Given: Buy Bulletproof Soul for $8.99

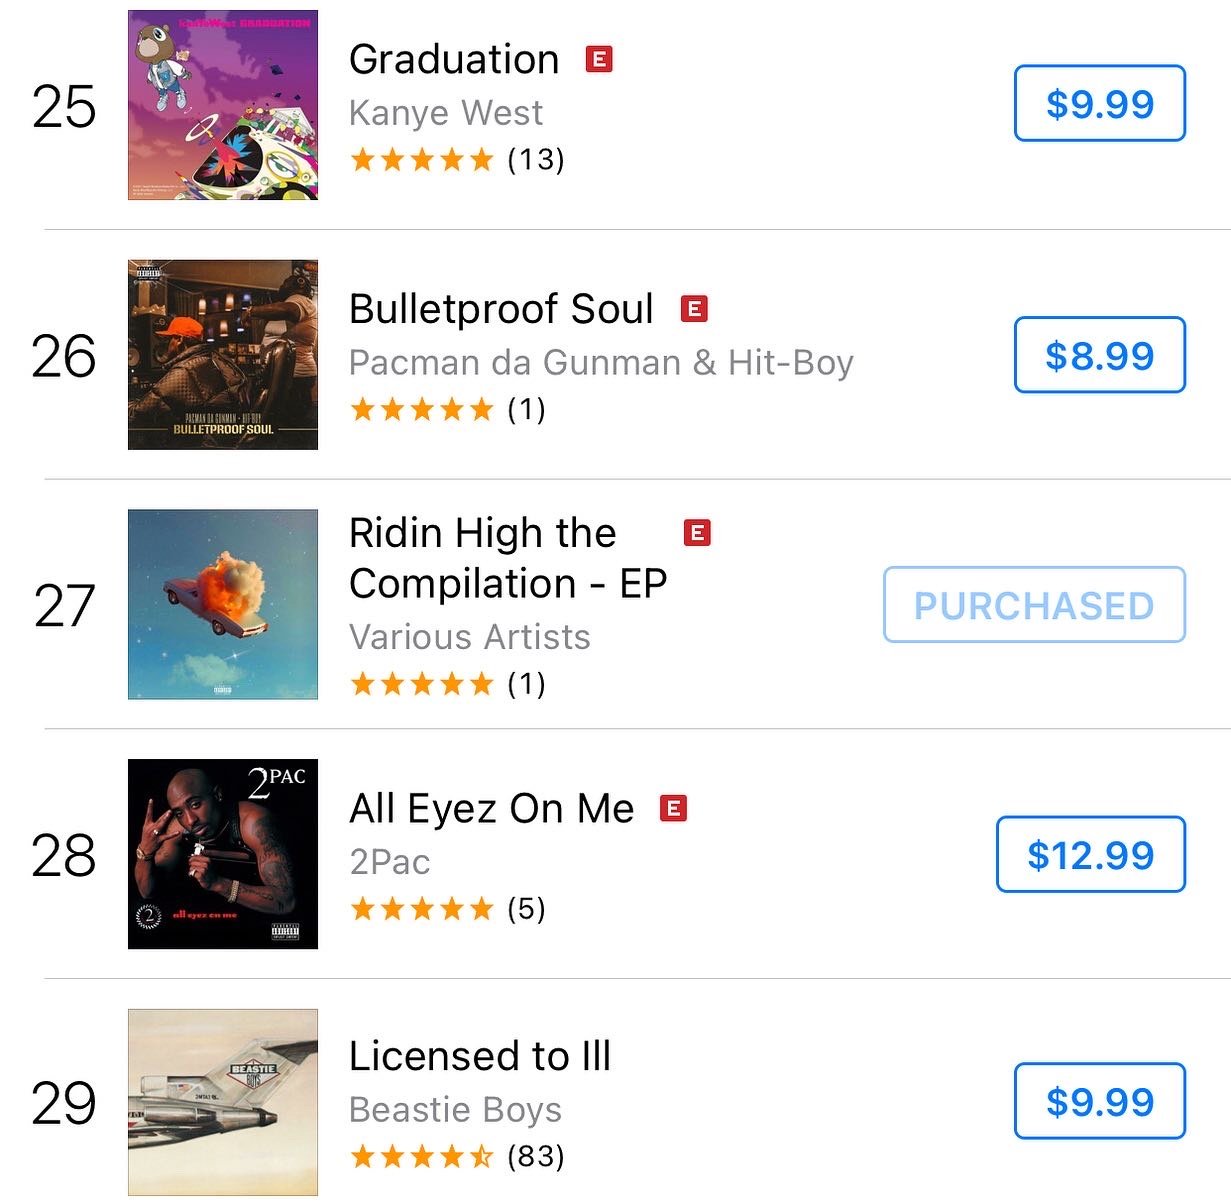Looking at the screenshot, I should click(x=1100, y=355).
